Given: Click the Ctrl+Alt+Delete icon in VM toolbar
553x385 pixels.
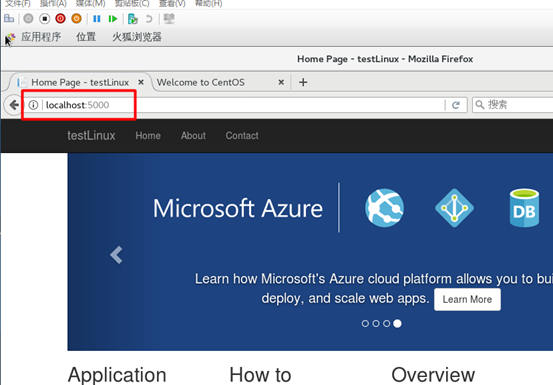Looking at the screenshot, I should click(9, 18).
